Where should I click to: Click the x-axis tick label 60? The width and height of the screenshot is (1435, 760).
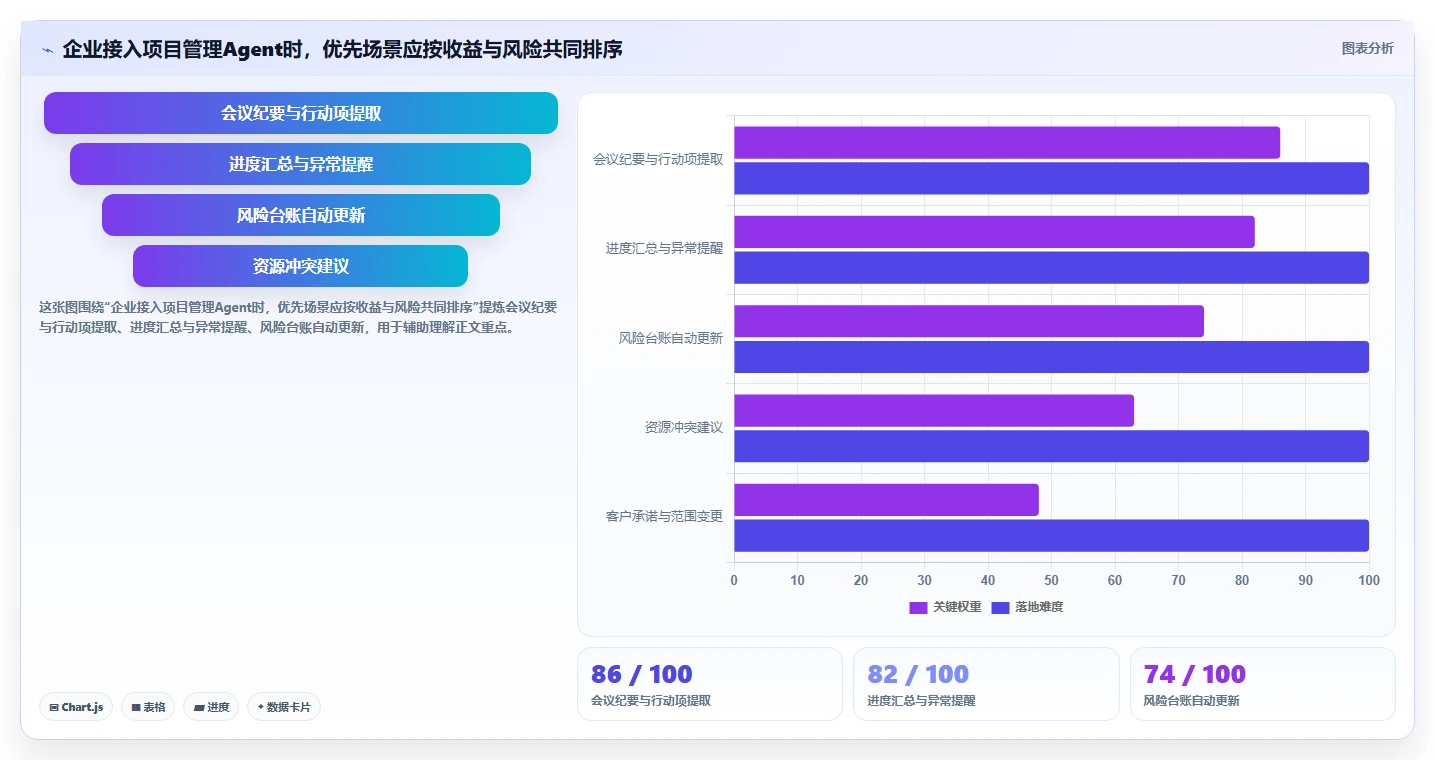click(1115, 581)
